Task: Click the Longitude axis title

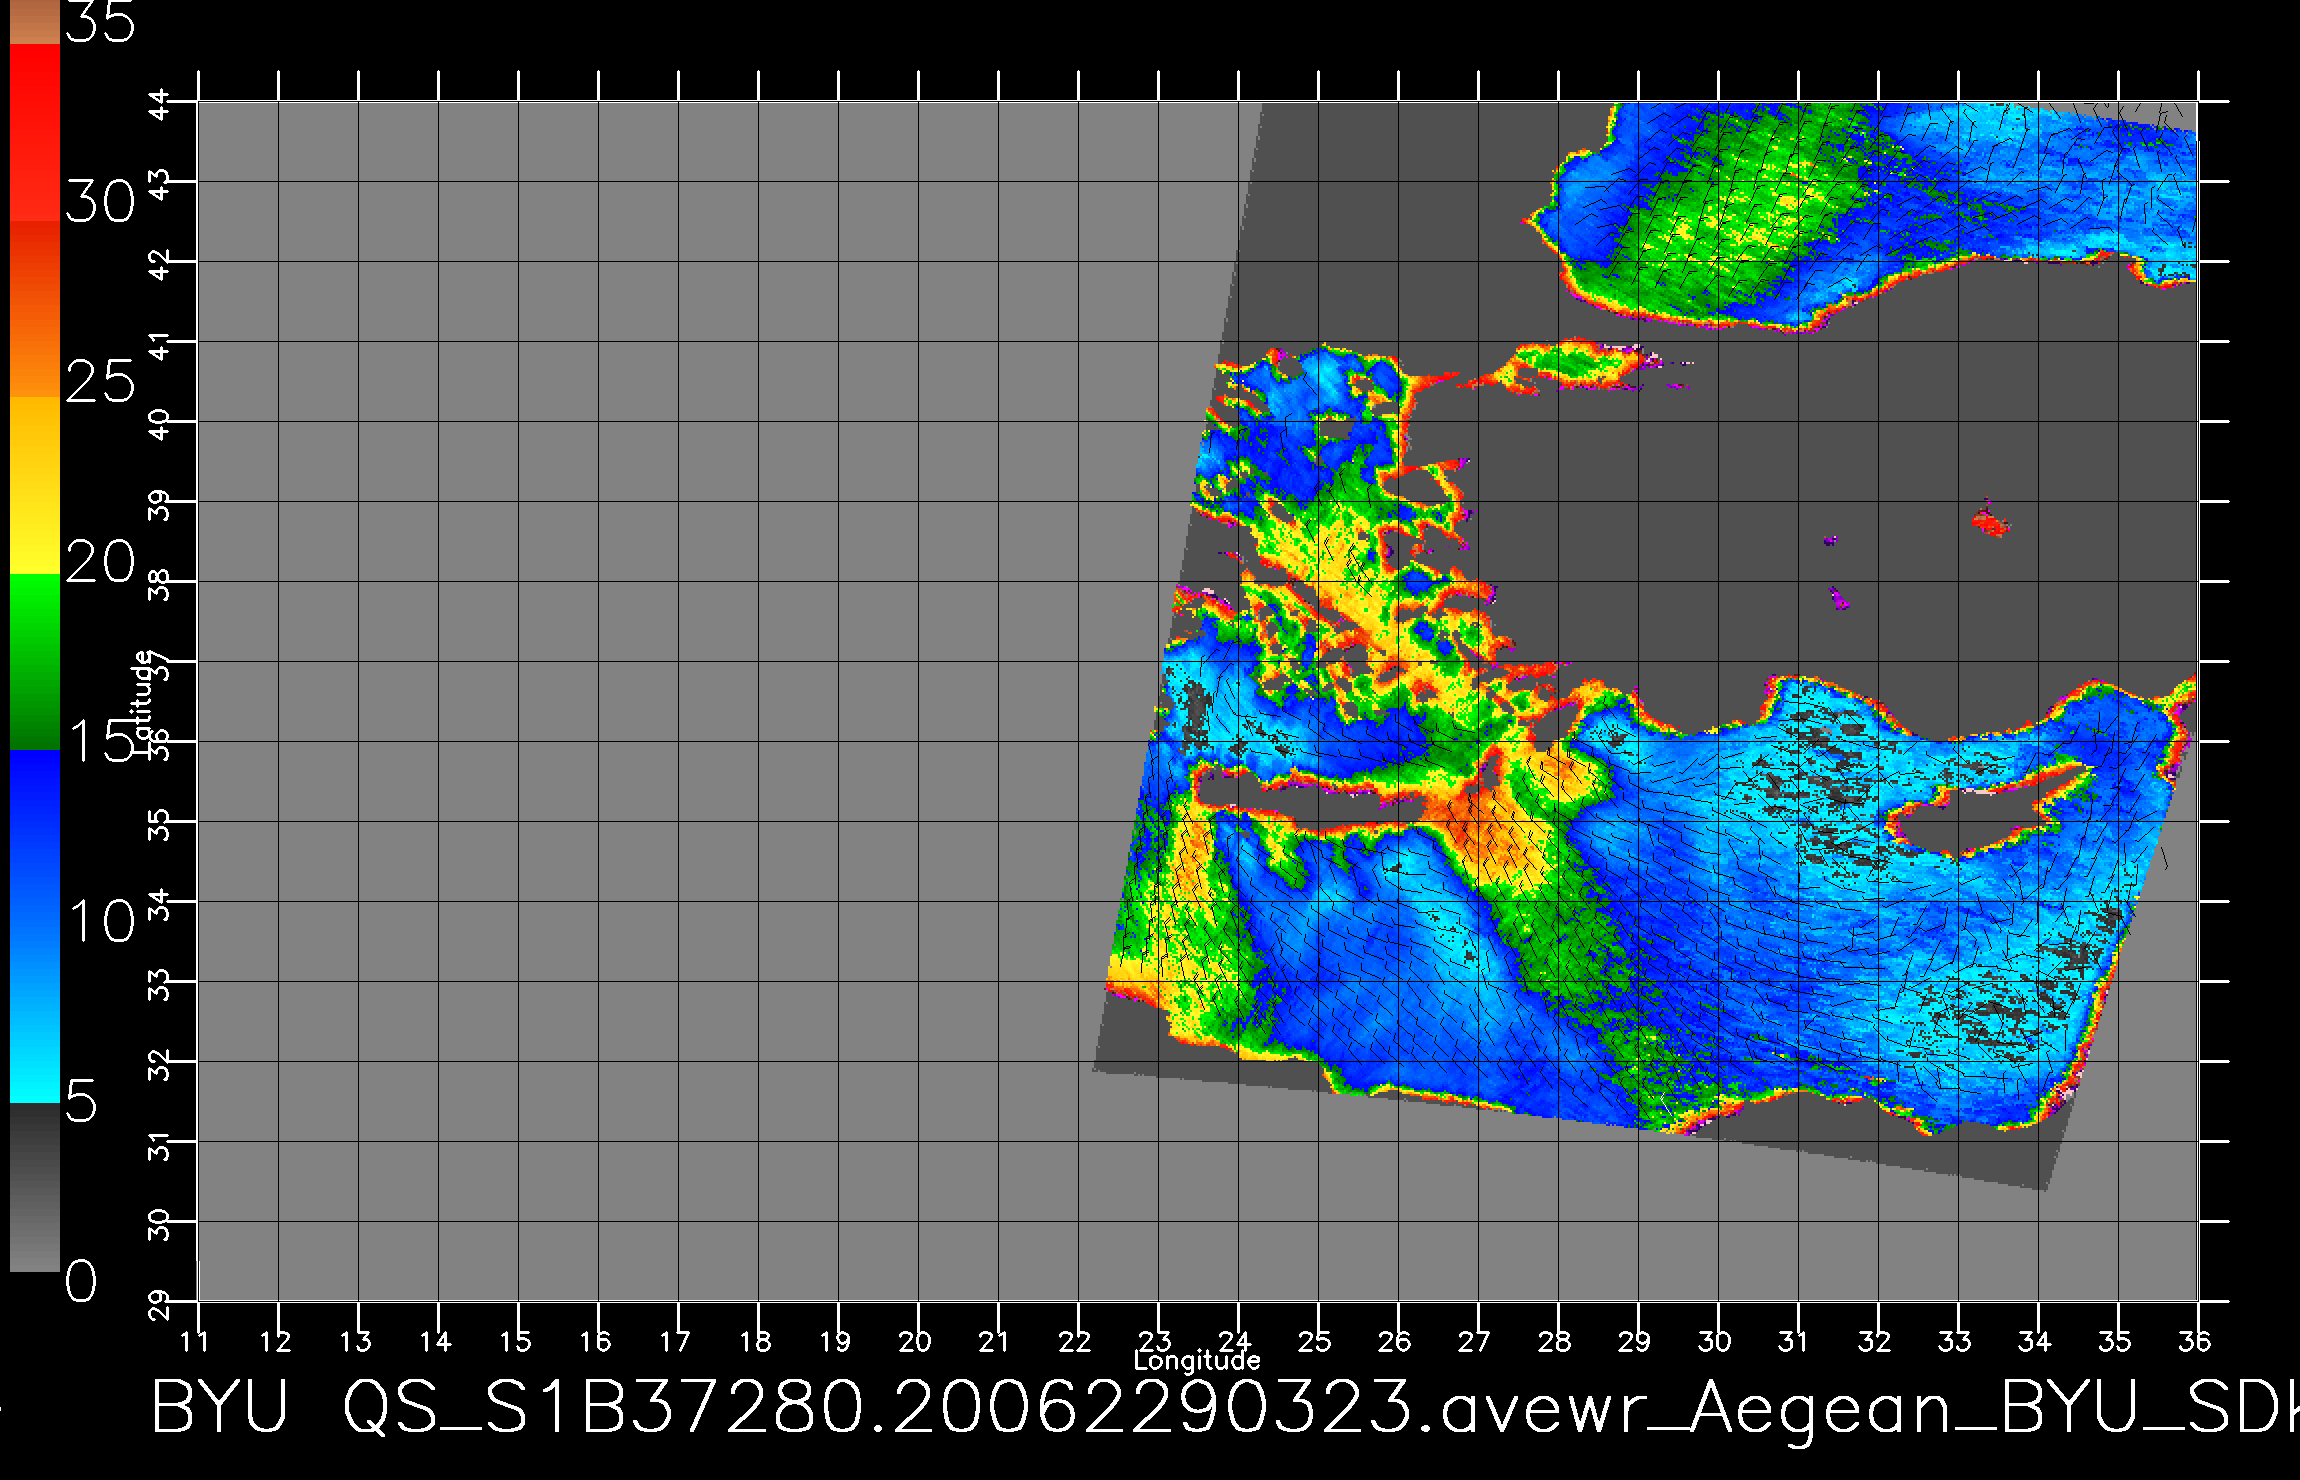Action: pyautogui.click(x=1197, y=1360)
